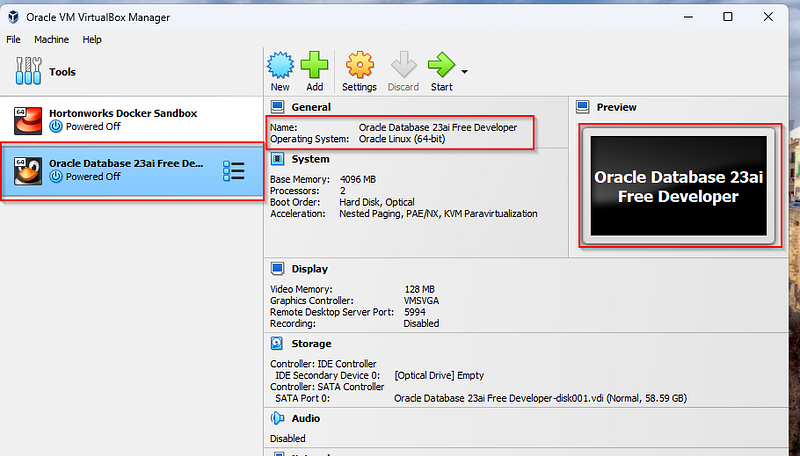This screenshot has height=456, width=800.
Task: Maximize the VirtualBox Manager window
Action: pyautogui.click(x=728, y=17)
